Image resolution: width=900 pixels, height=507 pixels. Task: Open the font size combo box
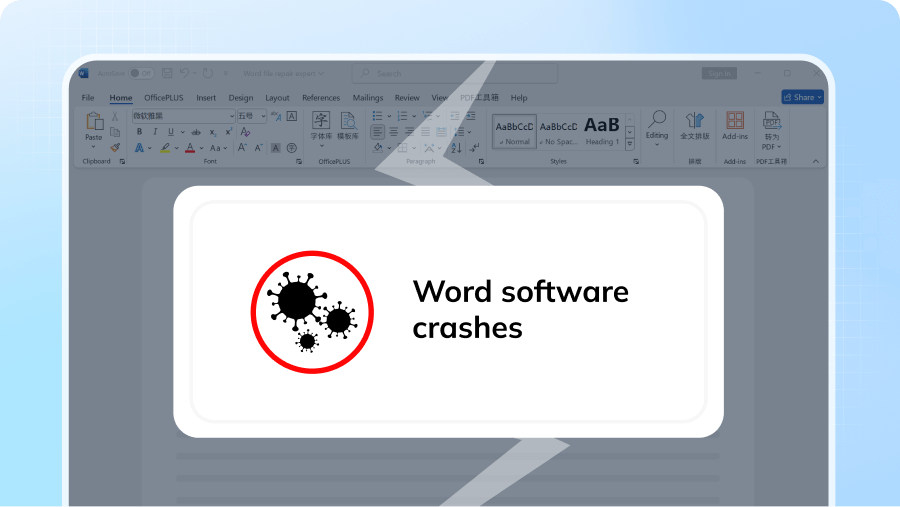point(252,116)
